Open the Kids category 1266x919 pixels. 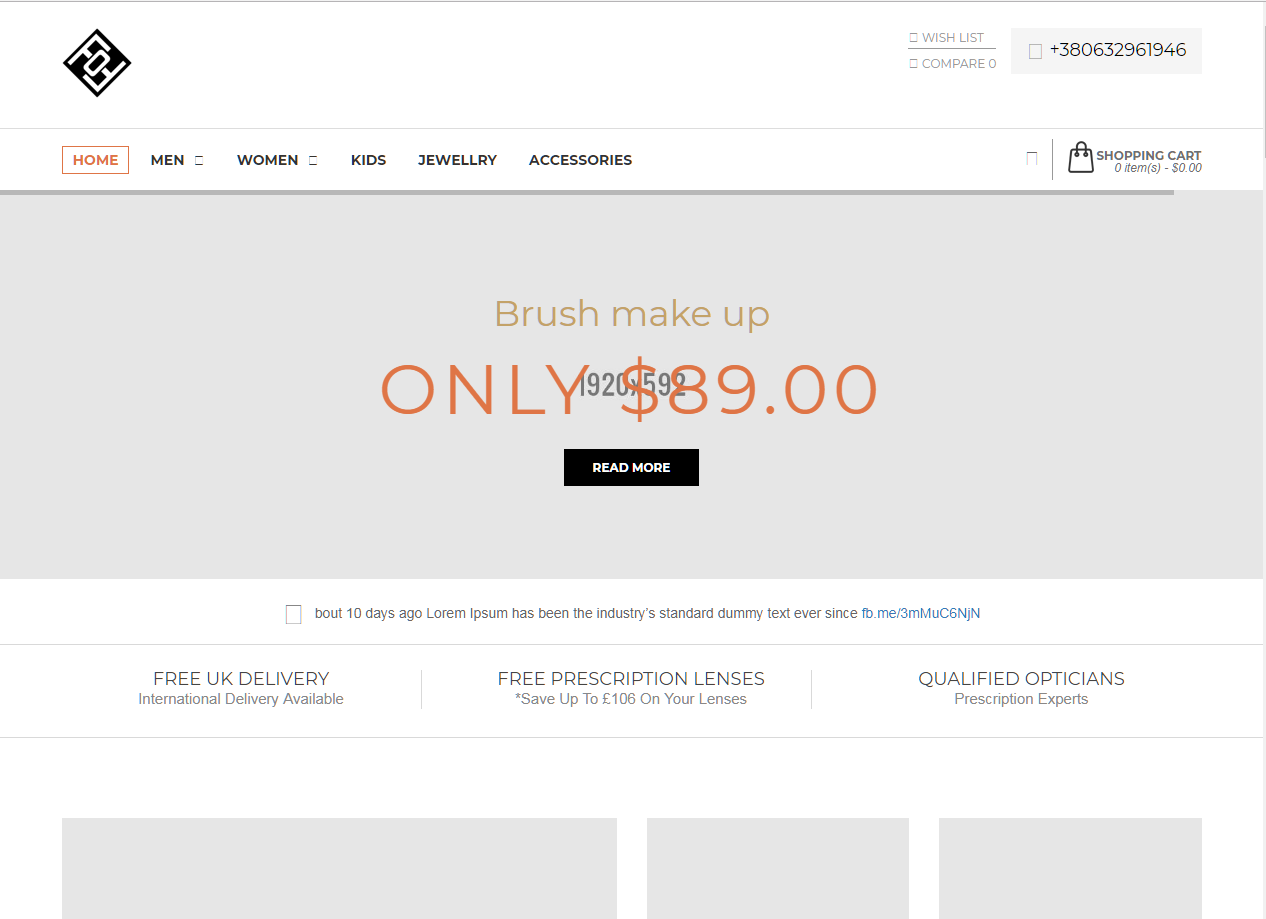tap(368, 160)
